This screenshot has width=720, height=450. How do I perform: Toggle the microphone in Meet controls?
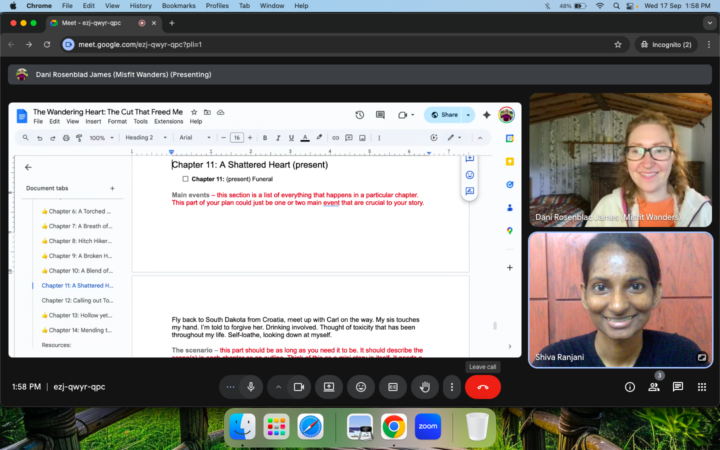[x=251, y=387]
